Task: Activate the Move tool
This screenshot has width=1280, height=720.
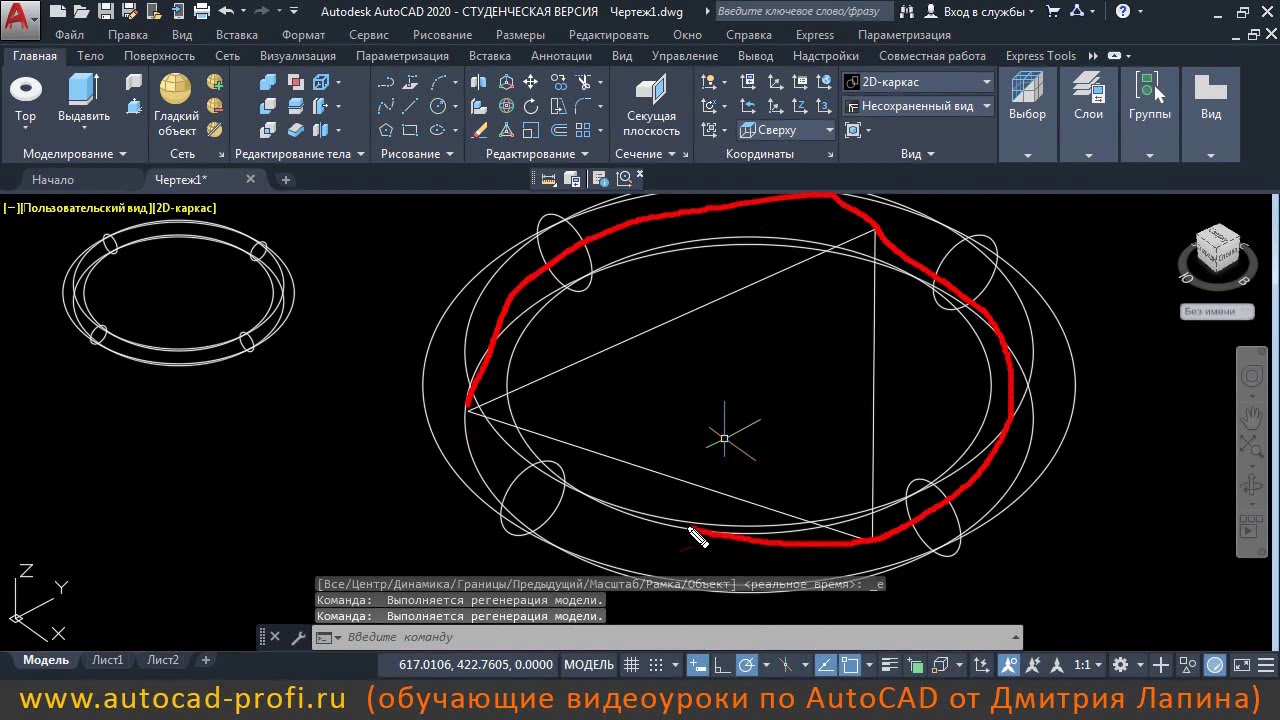Action: coord(531,82)
